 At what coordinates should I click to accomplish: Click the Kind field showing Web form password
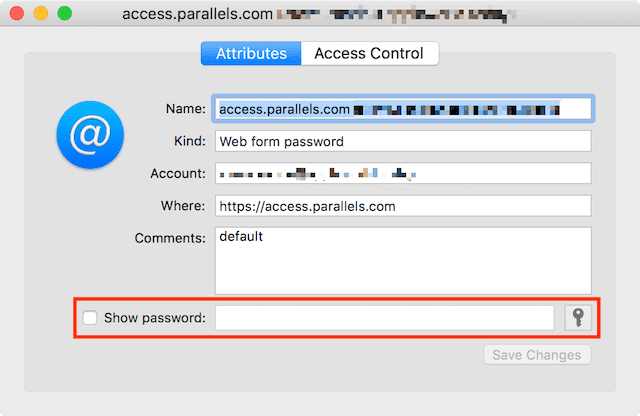click(402, 141)
